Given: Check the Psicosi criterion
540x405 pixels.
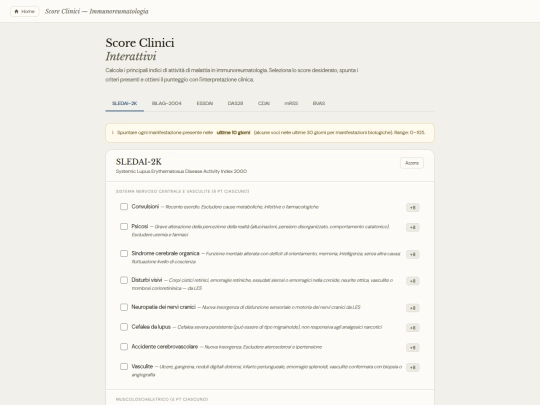Looking at the screenshot, I should click(124, 227).
